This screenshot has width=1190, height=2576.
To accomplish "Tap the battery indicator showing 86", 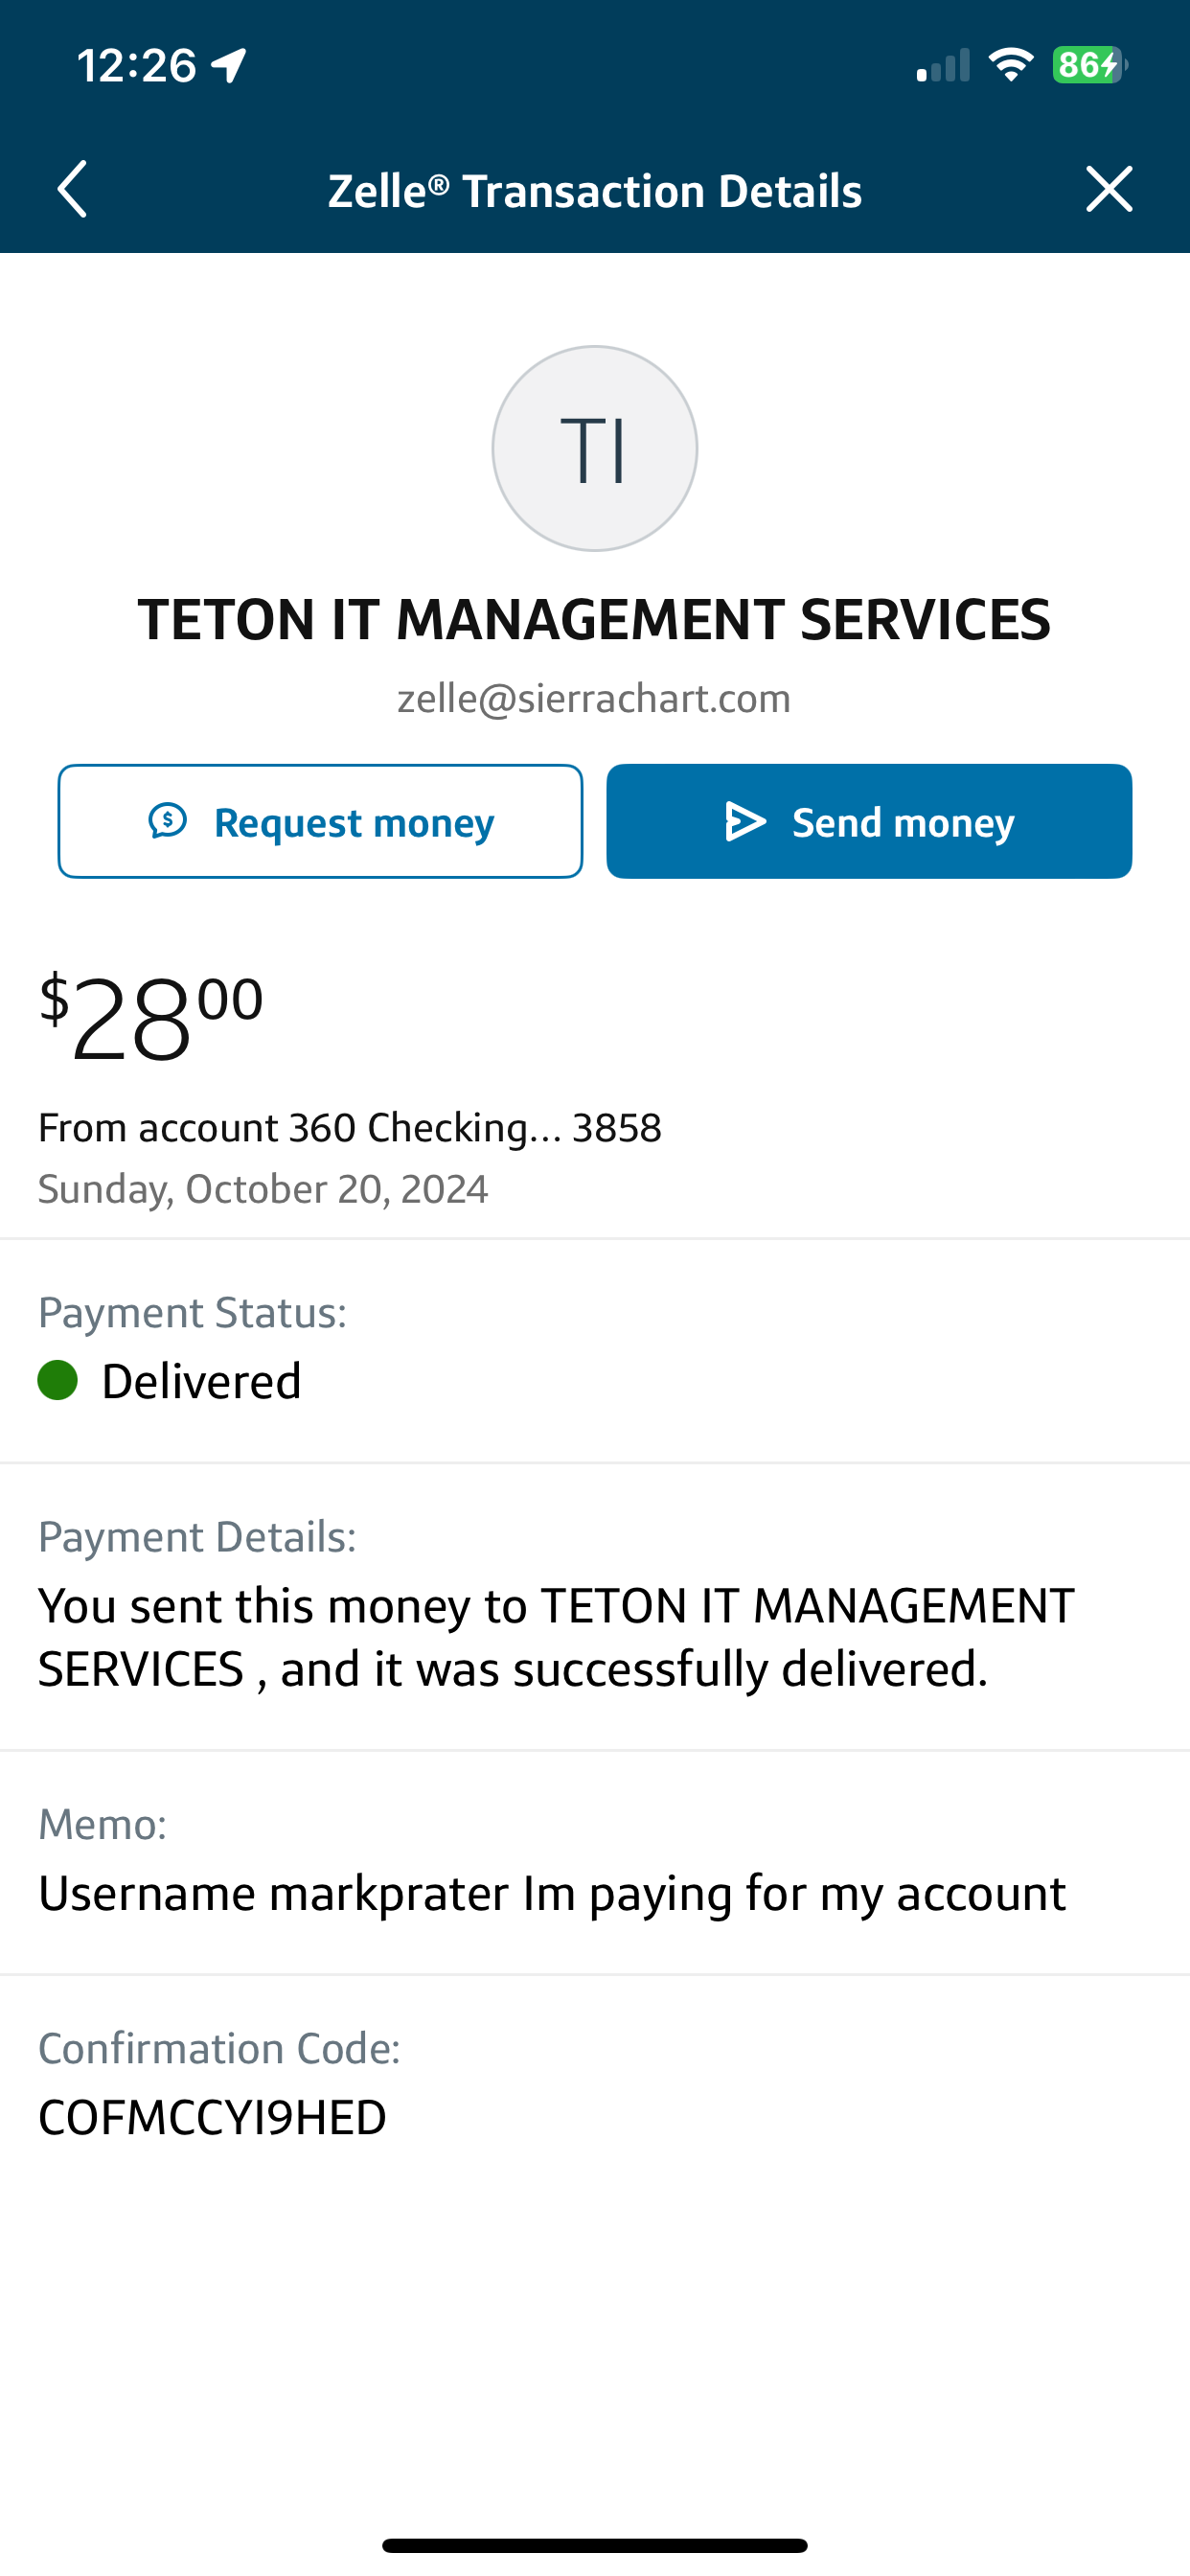I will tap(1089, 65).
